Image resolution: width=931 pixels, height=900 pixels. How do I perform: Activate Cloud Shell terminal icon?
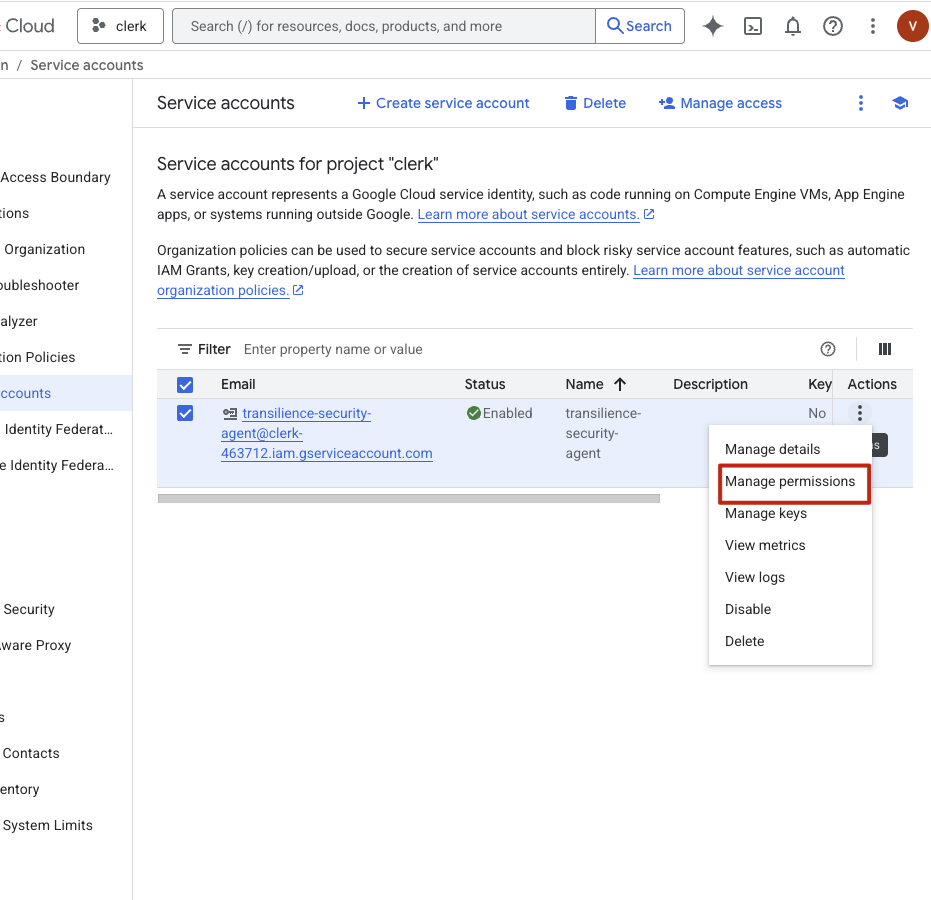(x=753, y=26)
